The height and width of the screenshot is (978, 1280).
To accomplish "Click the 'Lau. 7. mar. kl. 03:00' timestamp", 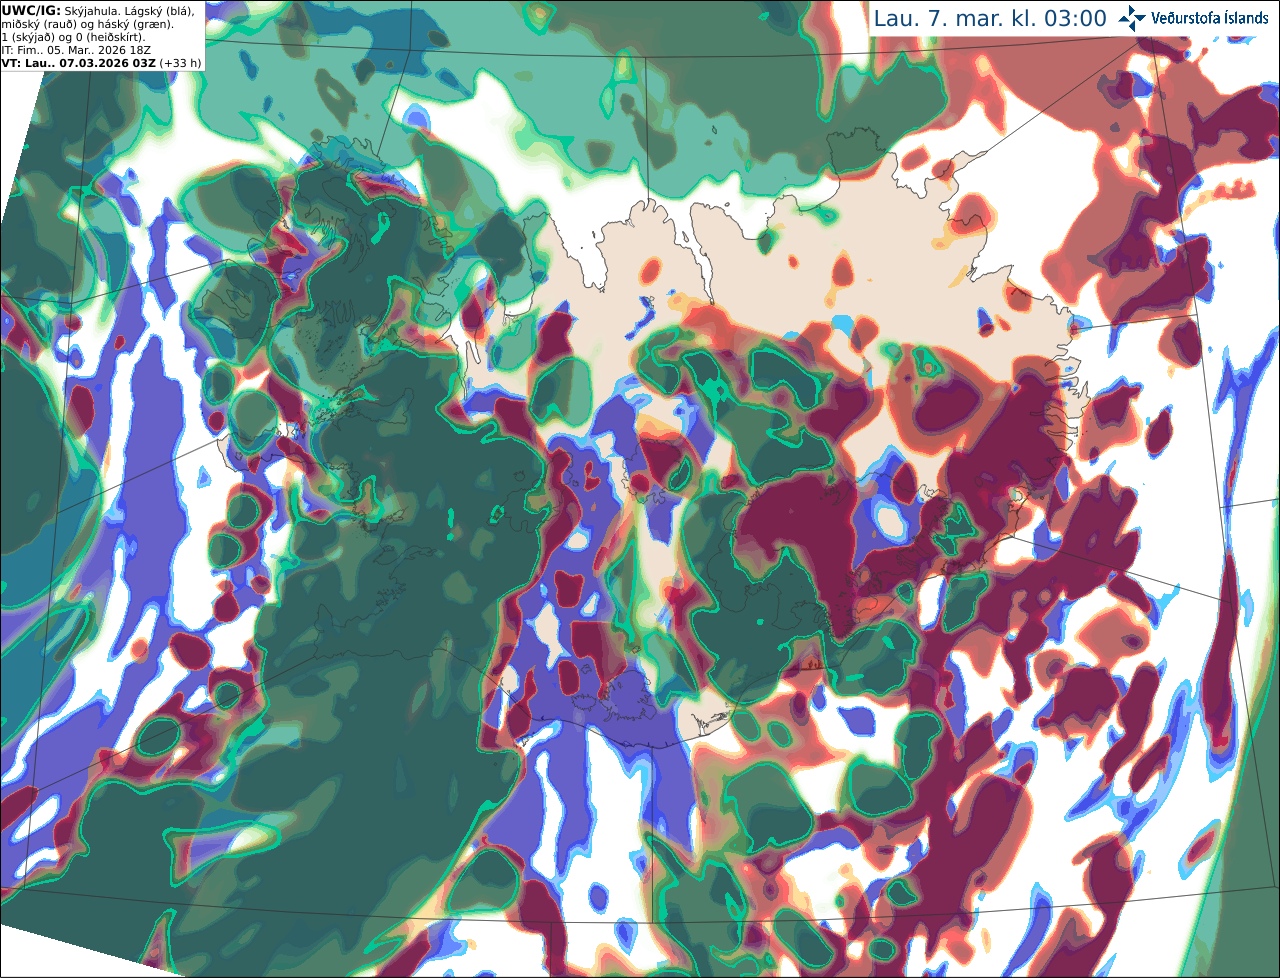I will click(x=990, y=18).
